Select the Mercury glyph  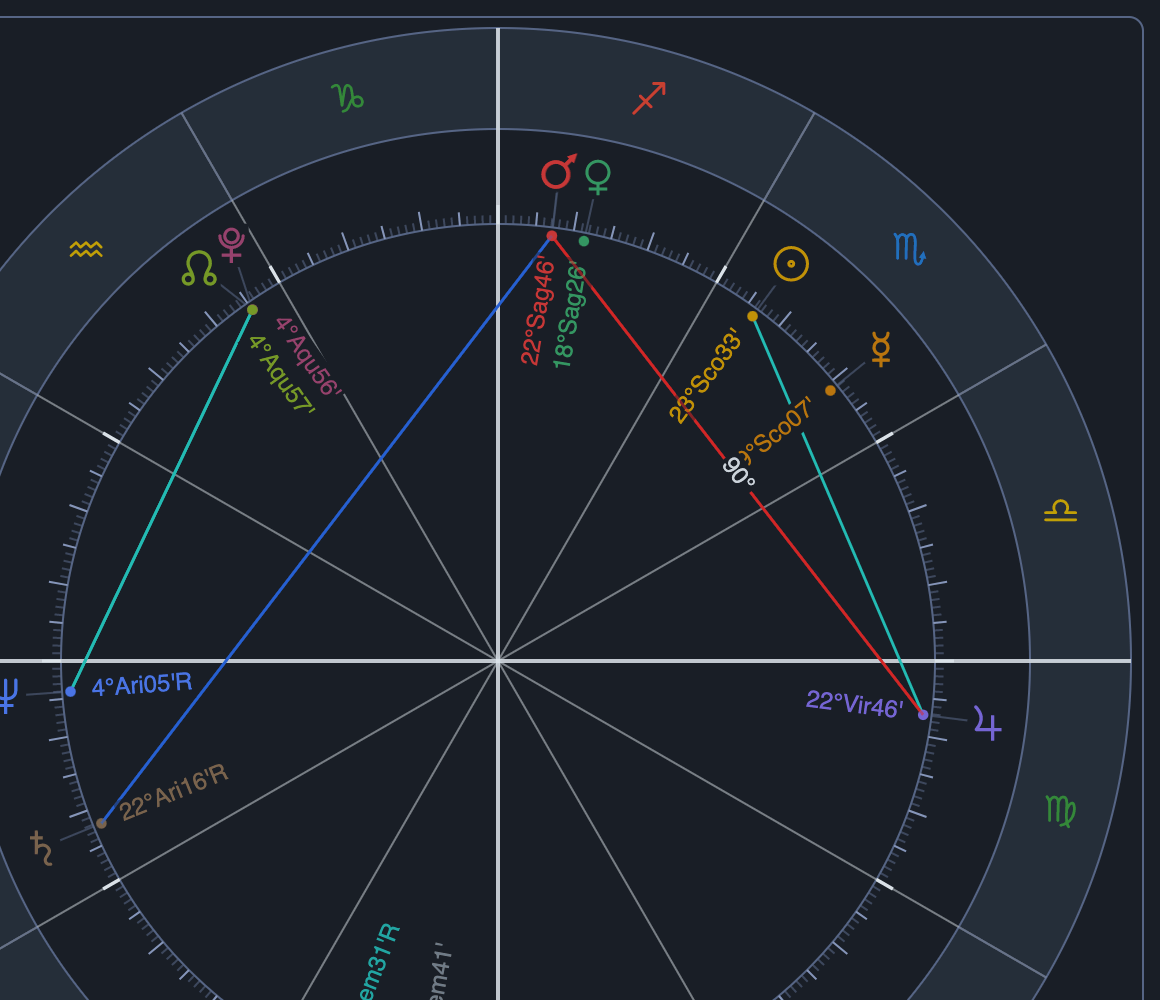(x=880, y=349)
